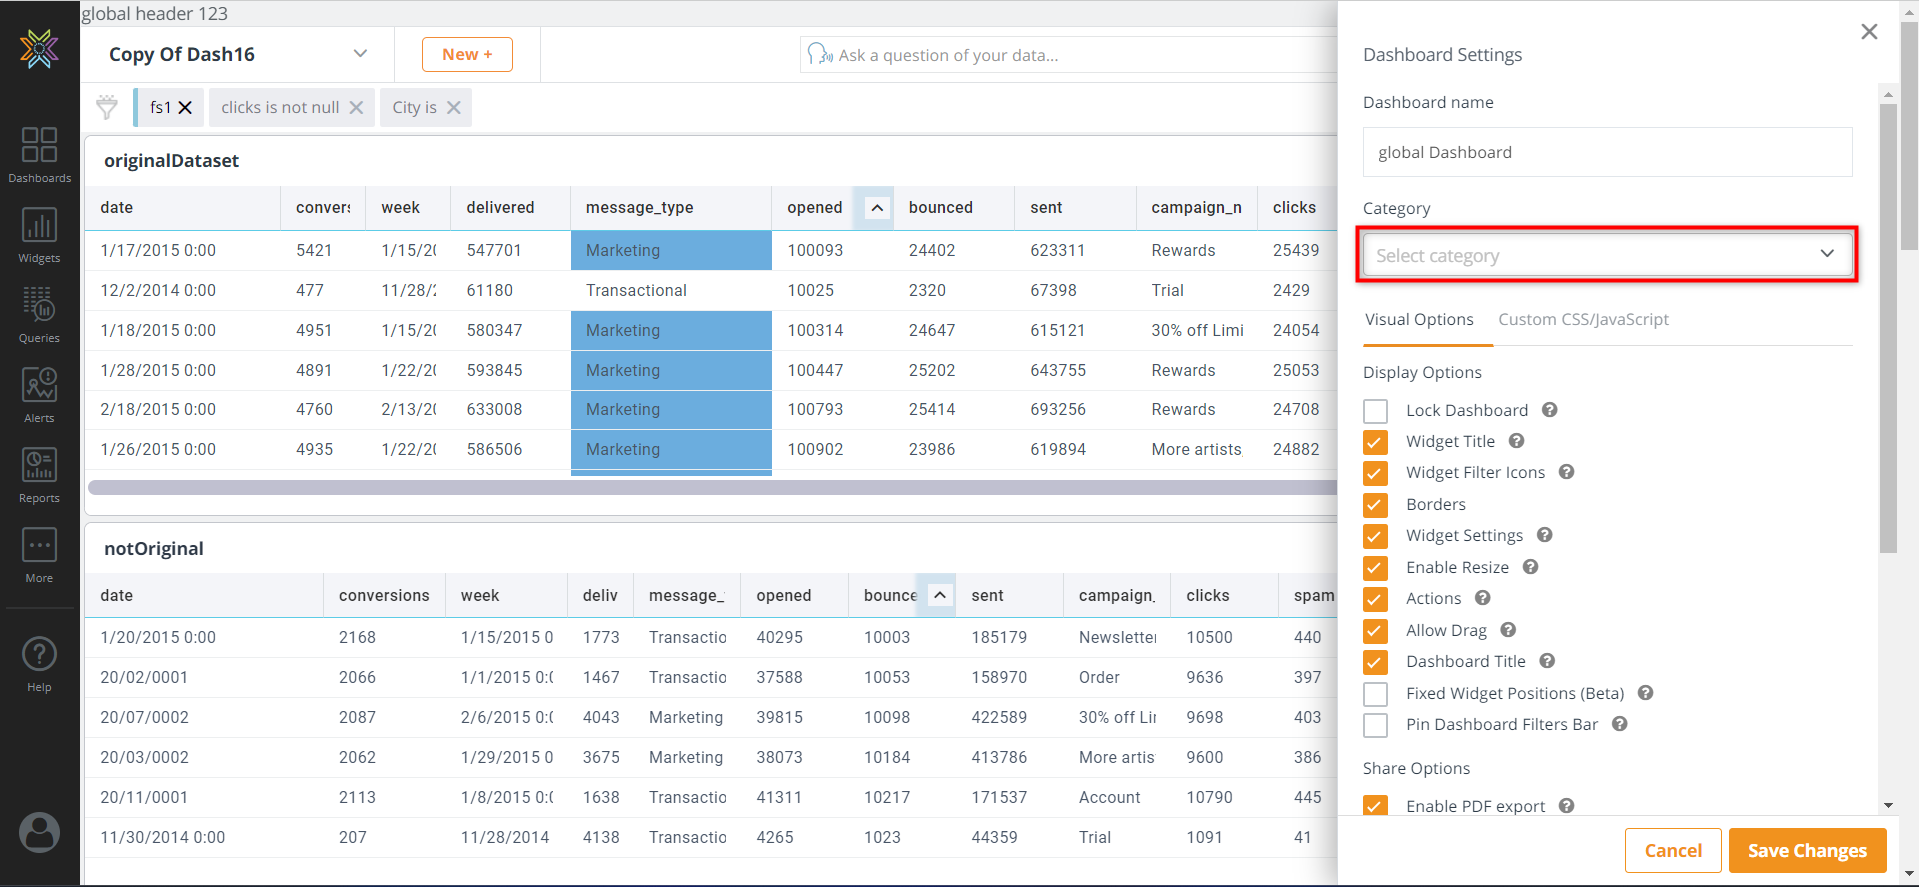The width and height of the screenshot is (1919, 887).
Task: Expand the Copy Of Dash16 dashboard dropdown
Action: tap(360, 54)
